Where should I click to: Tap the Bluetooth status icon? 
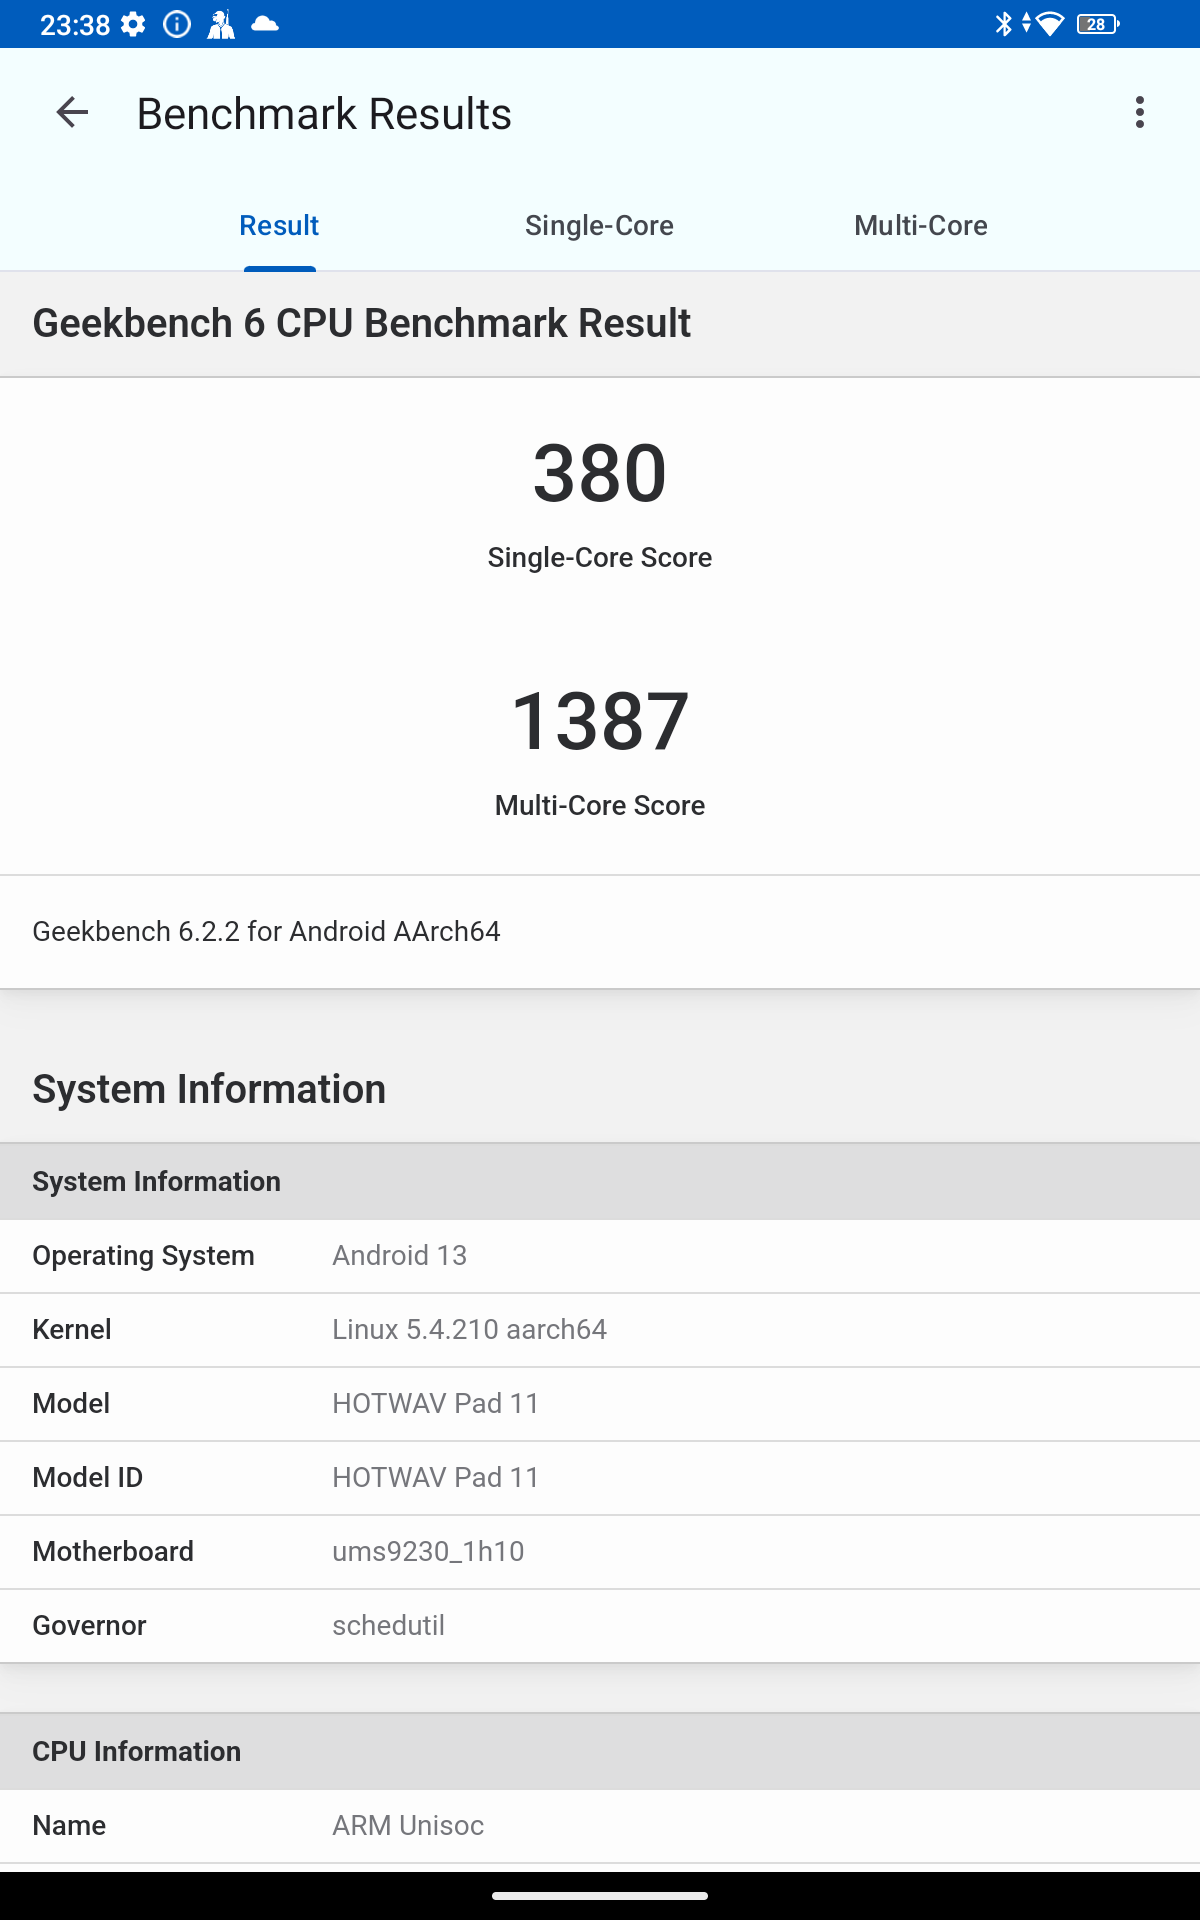[x=1003, y=24]
